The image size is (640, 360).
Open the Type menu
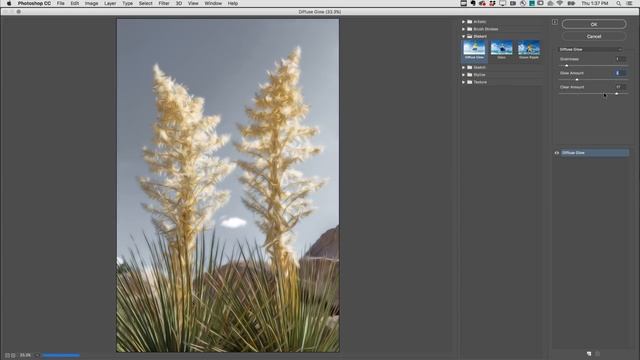tap(127, 3)
